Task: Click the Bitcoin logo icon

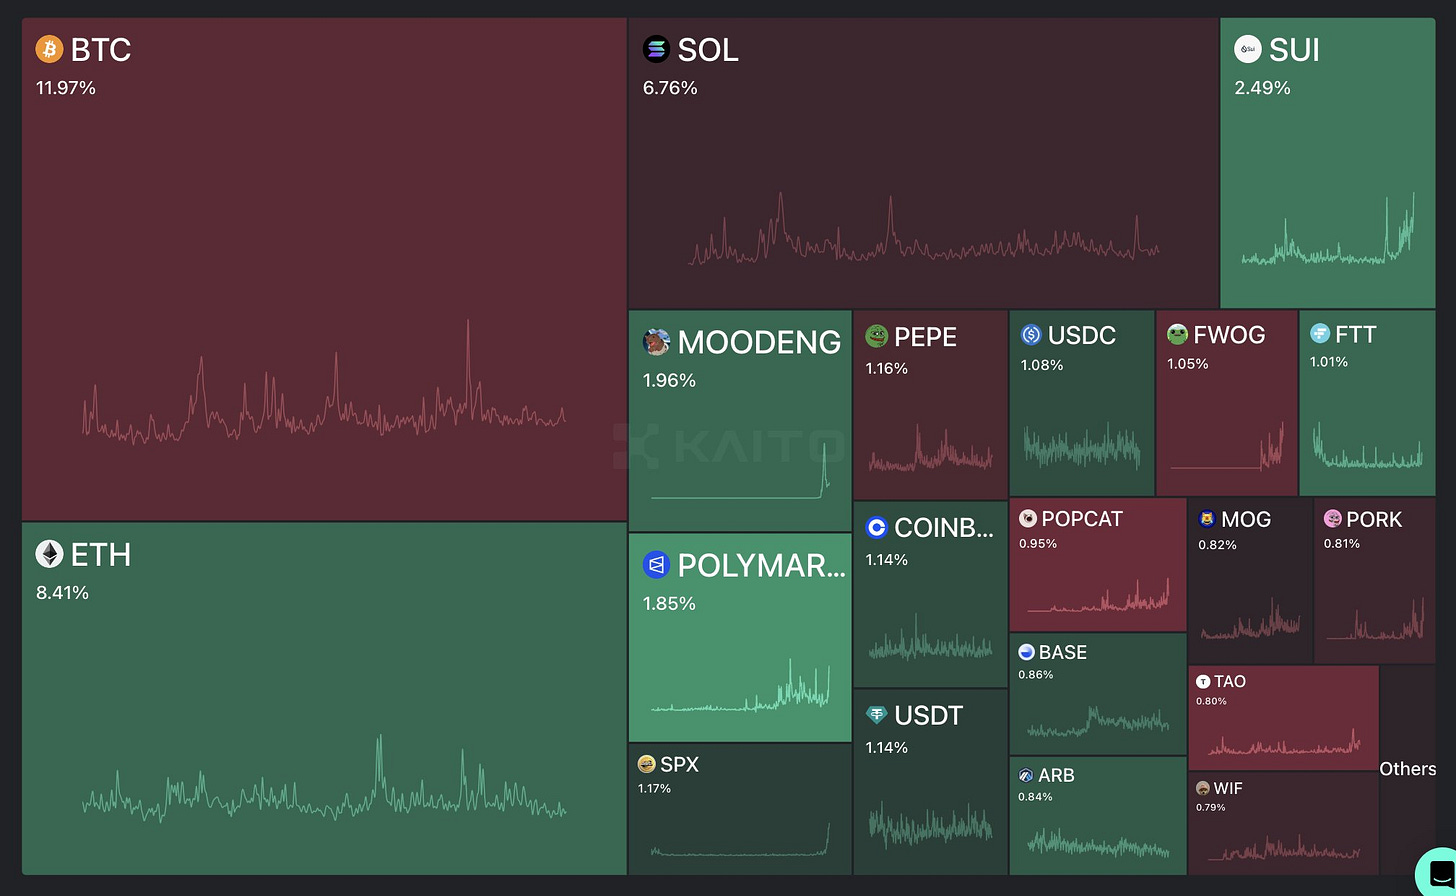Action: point(49,49)
